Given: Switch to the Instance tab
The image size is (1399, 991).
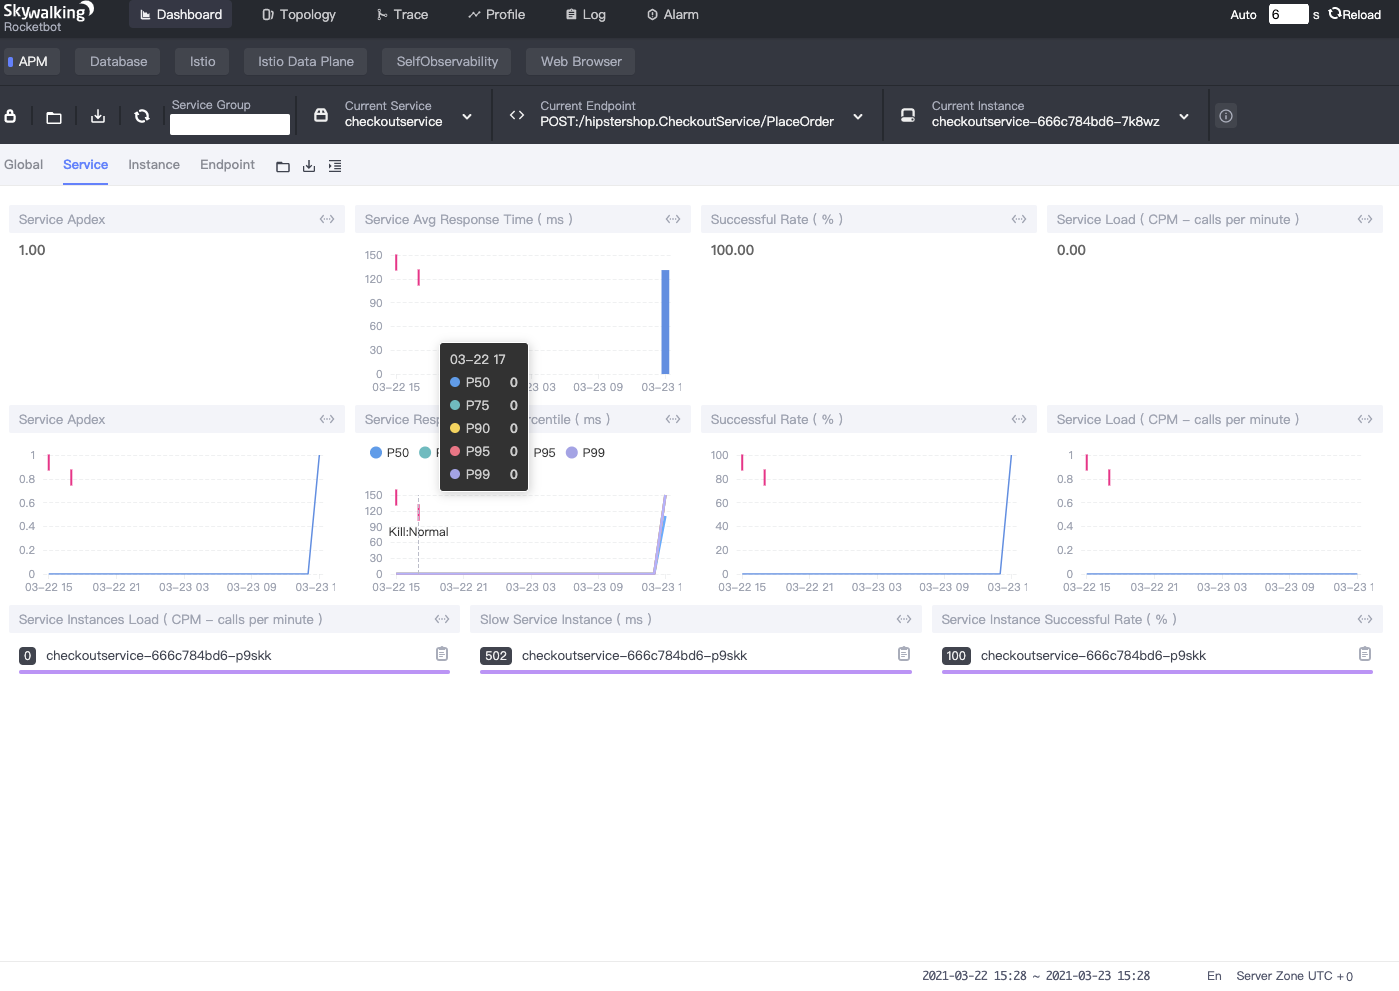Looking at the screenshot, I should point(154,165).
